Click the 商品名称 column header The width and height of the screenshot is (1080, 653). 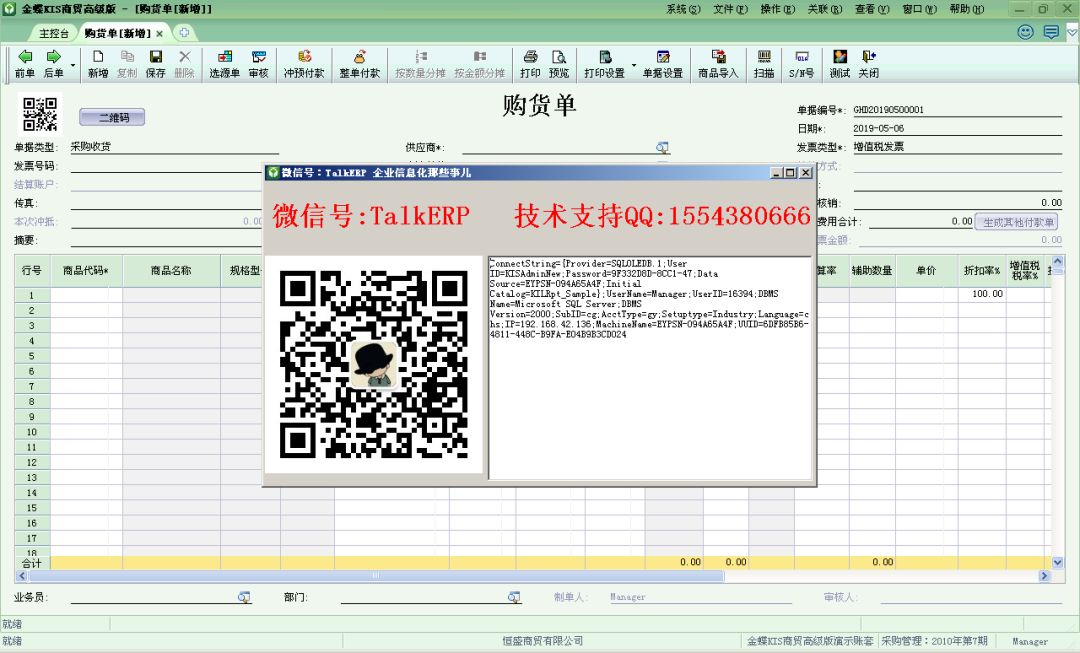click(172, 271)
